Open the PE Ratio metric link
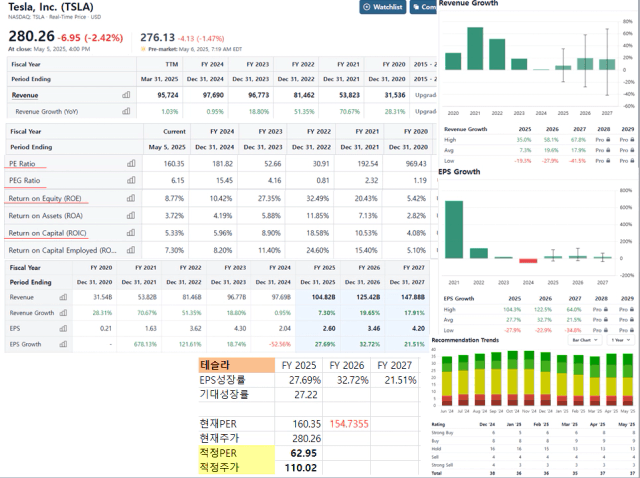 [x=22, y=164]
